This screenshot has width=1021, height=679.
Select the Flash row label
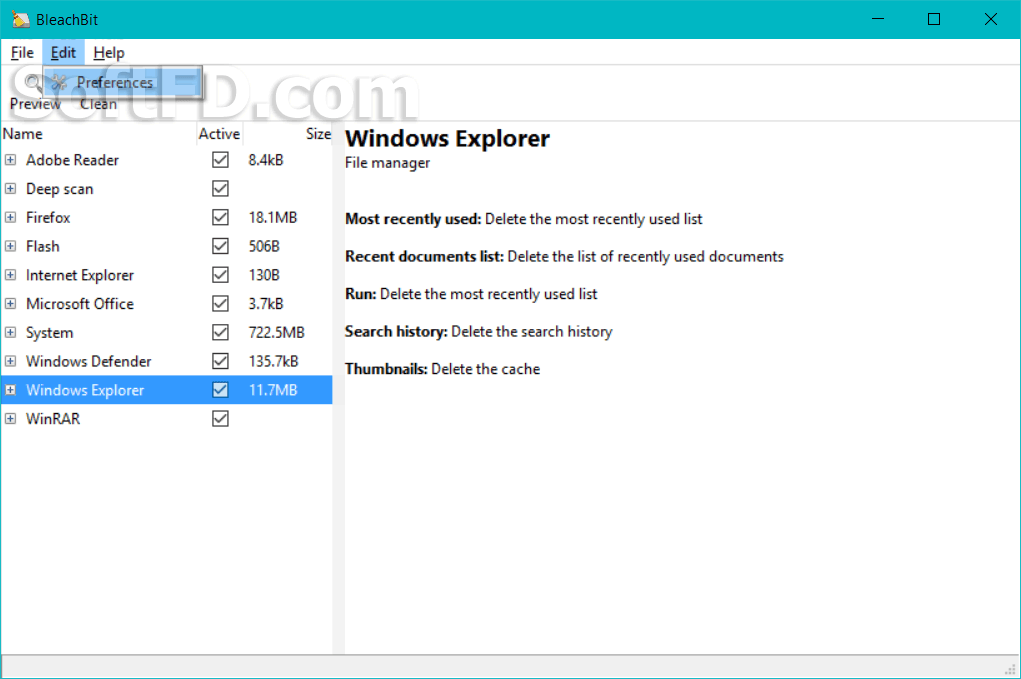coord(42,246)
